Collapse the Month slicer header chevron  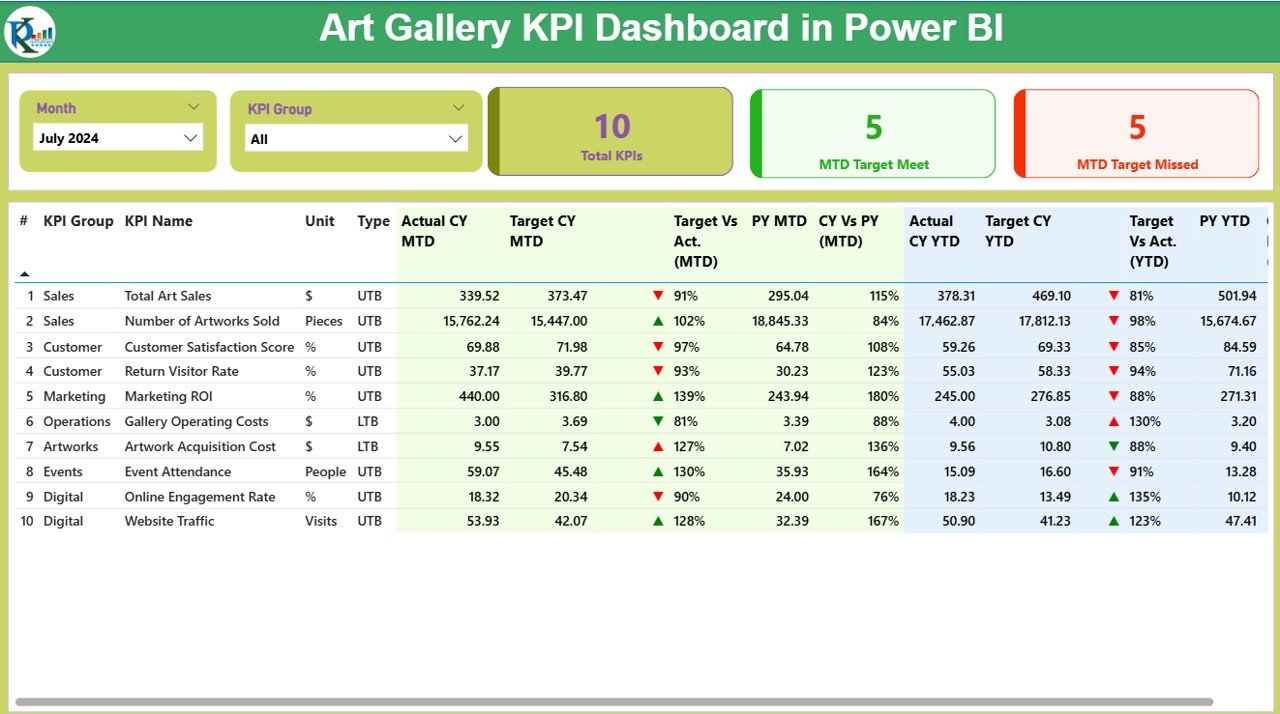pyautogui.click(x=194, y=107)
